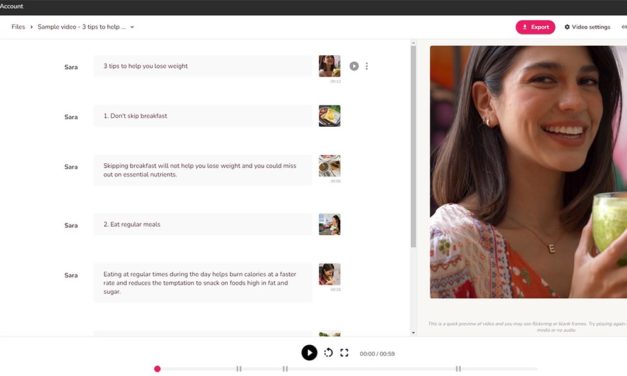Screen dimensions: 627x376
Task: Edit text '1. Don't skip breakfast'
Action: click(203, 116)
